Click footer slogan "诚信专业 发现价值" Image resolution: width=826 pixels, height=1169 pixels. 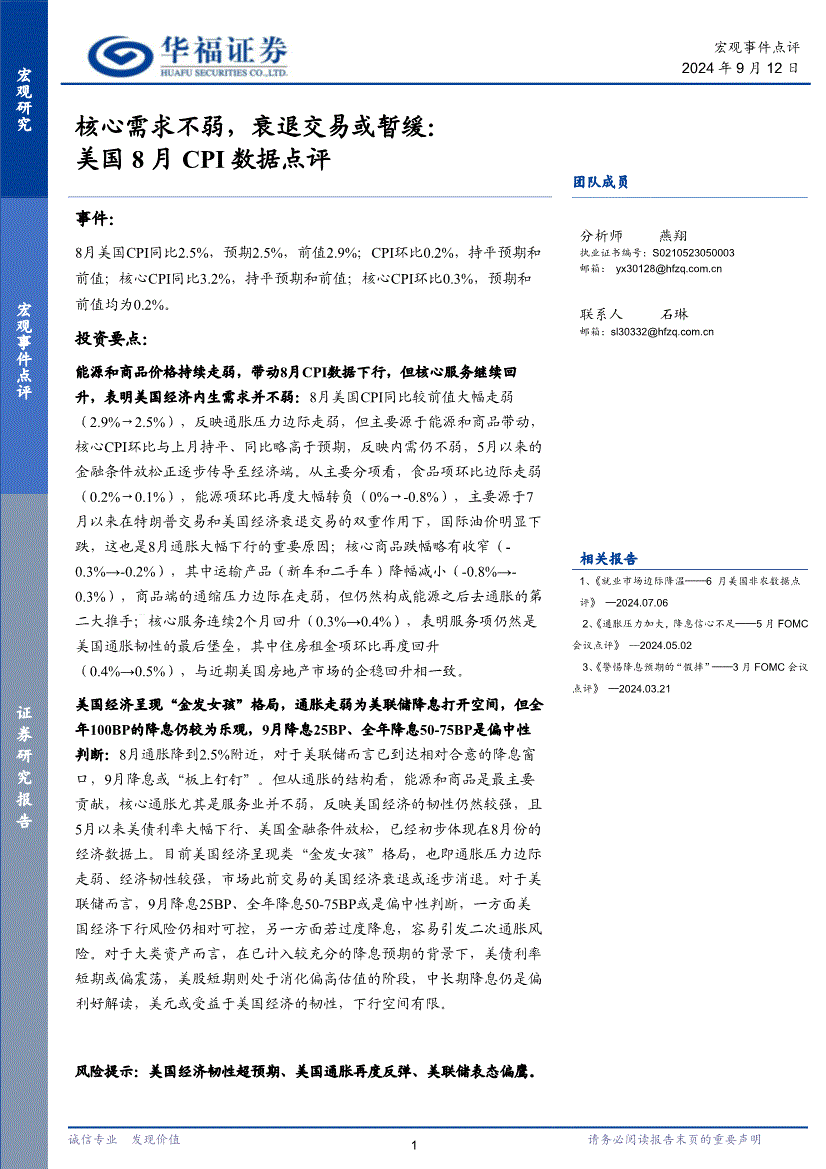pos(124,1139)
